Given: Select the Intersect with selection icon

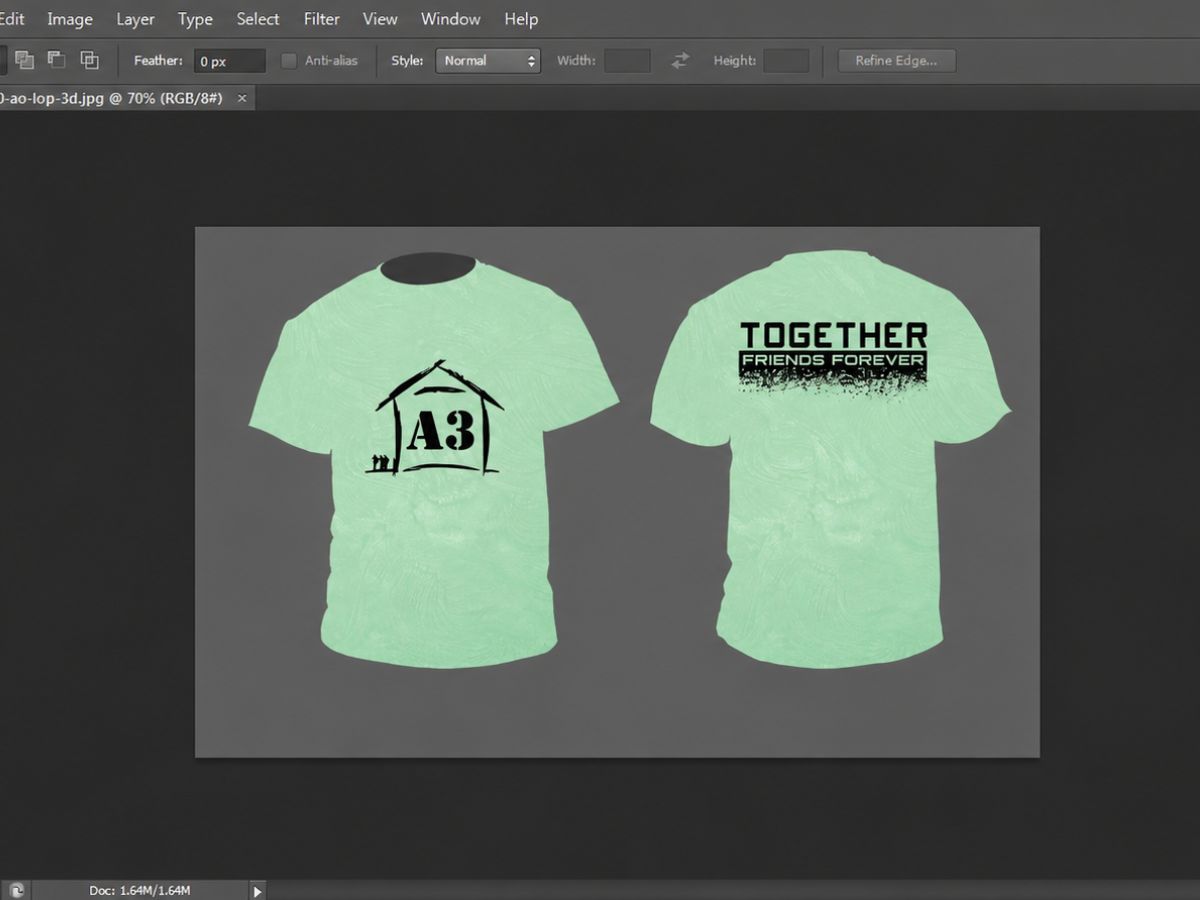Looking at the screenshot, I should tap(90, 60).
